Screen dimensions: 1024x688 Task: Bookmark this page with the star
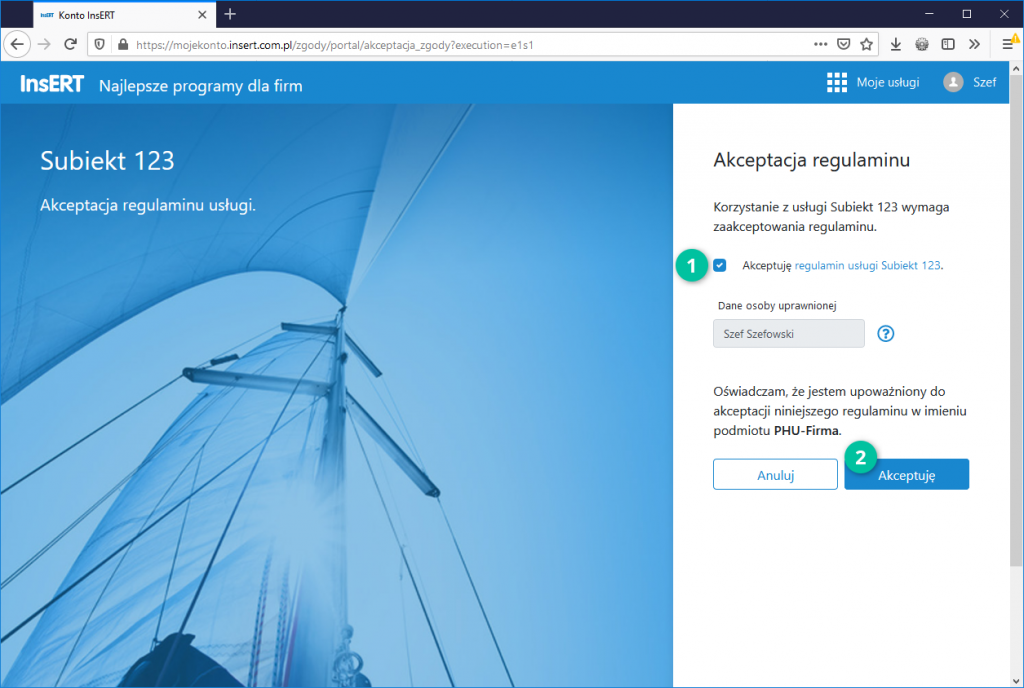pyautogui.click(x=867, y=44)
